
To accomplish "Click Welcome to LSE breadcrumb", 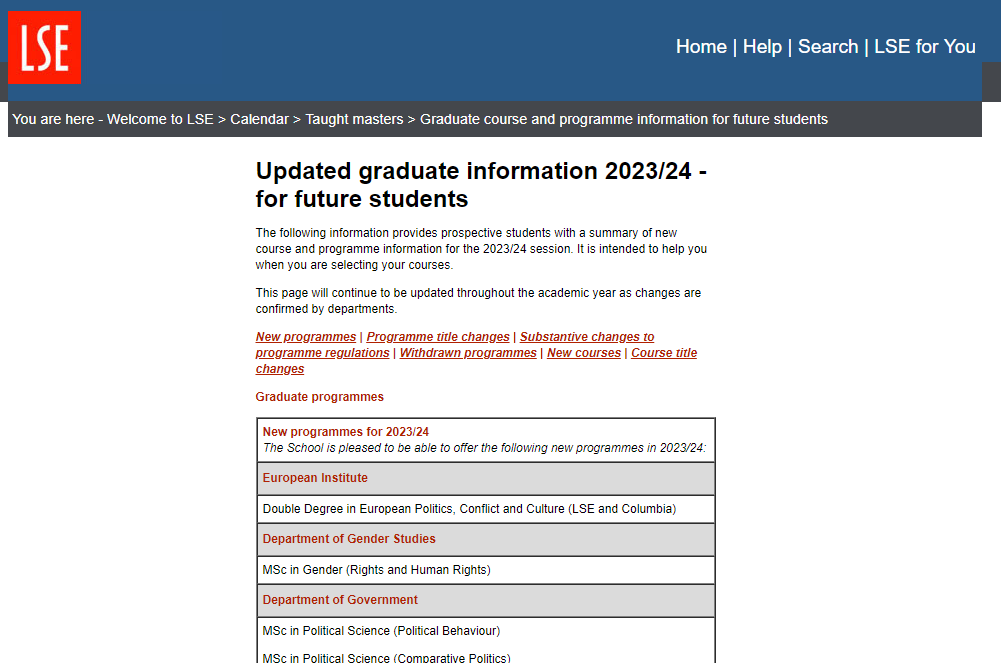I will tap(160, 119).
